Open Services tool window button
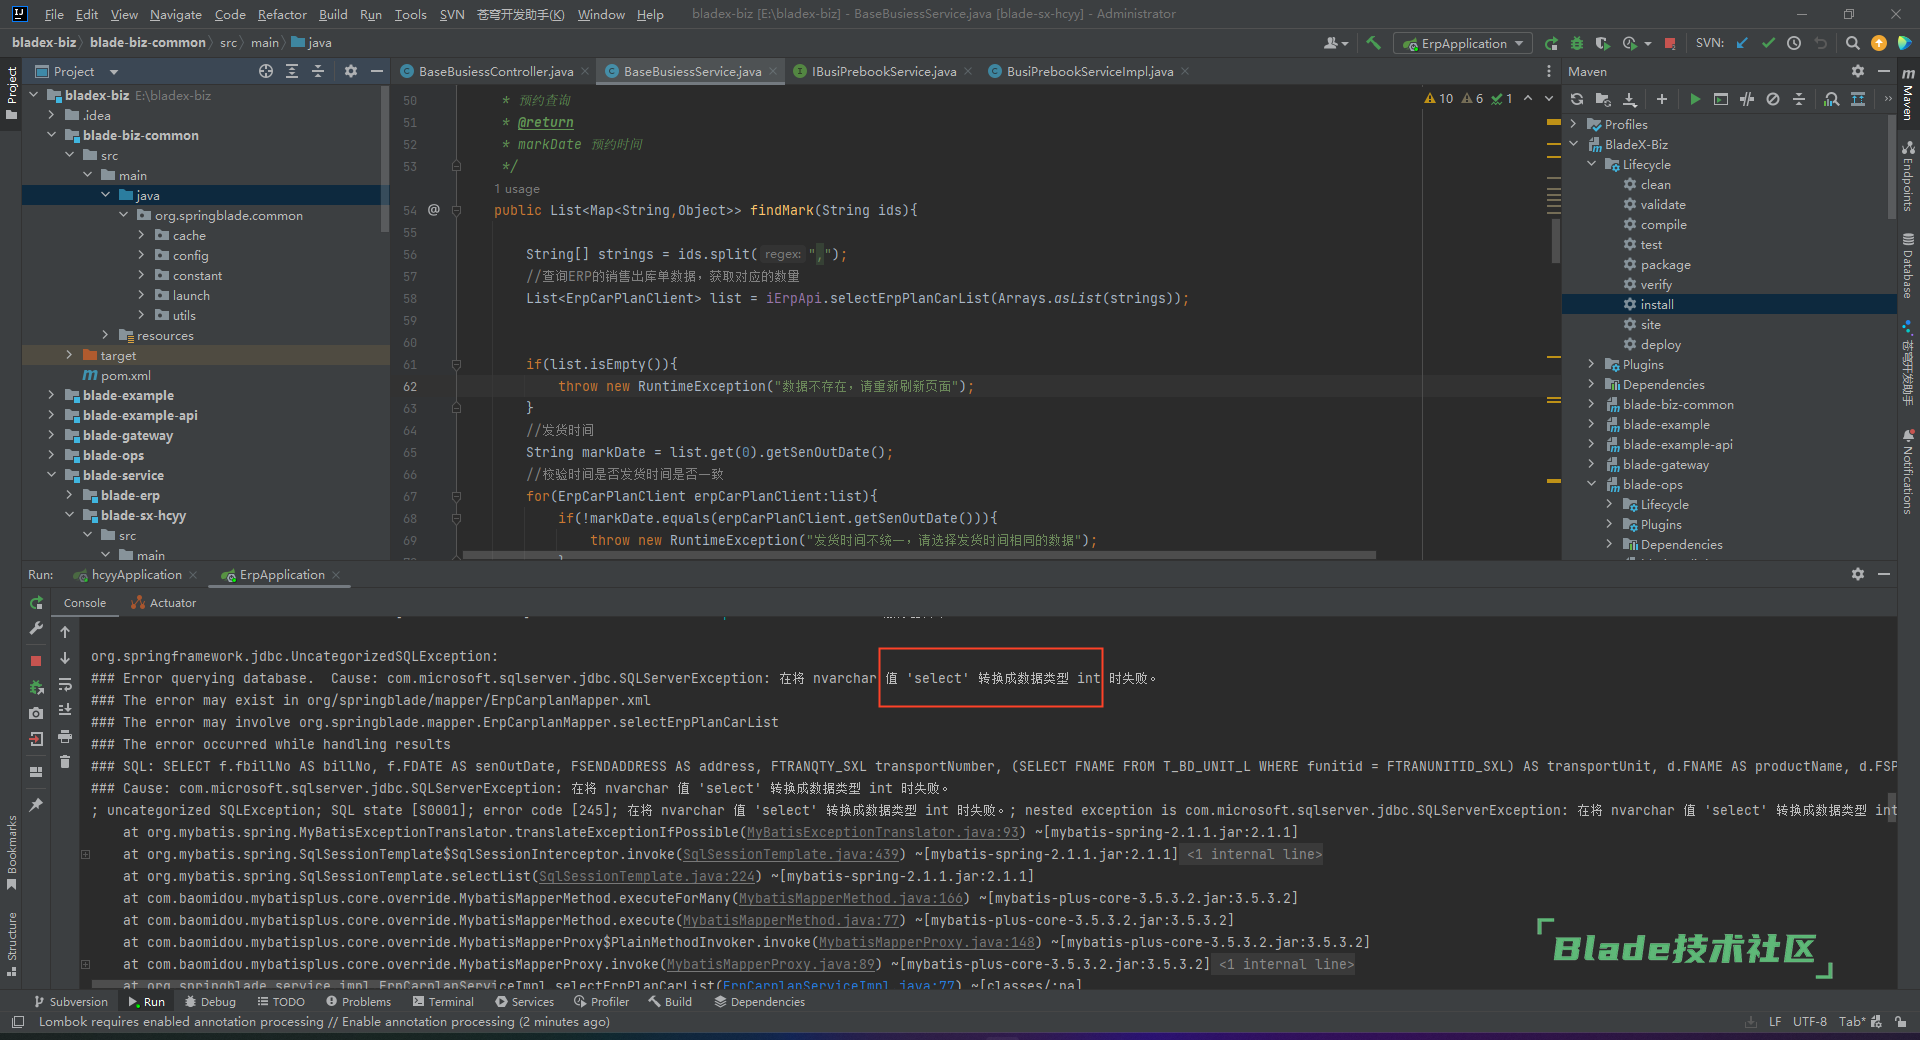 [x=524, y=1001]
